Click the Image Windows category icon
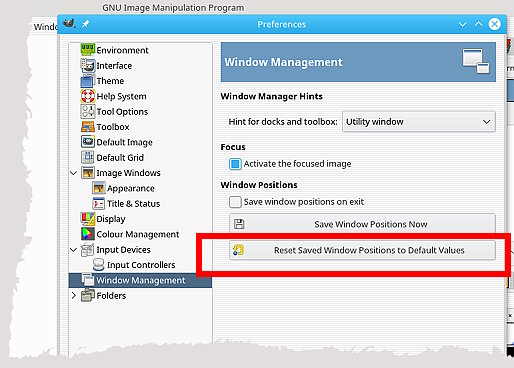The height and width of the screenshot is (368, 514). [88, 173]
